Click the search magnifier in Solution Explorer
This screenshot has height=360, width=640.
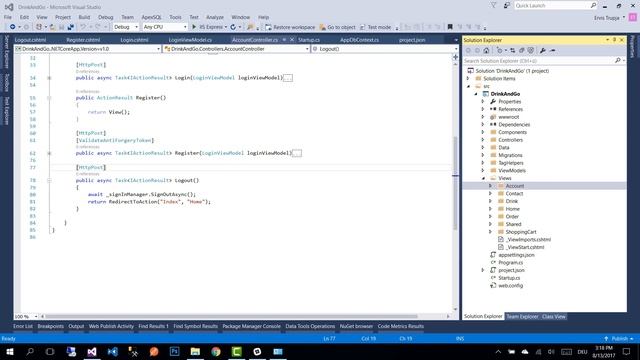pos(618,60)
